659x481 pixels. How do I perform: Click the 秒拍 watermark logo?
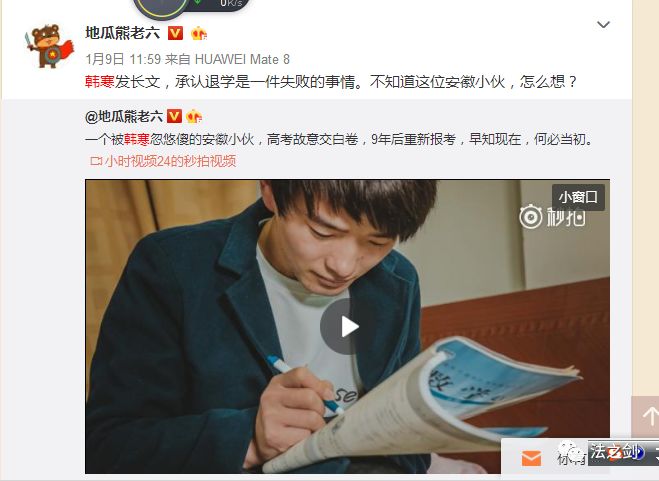pos(552,217)
